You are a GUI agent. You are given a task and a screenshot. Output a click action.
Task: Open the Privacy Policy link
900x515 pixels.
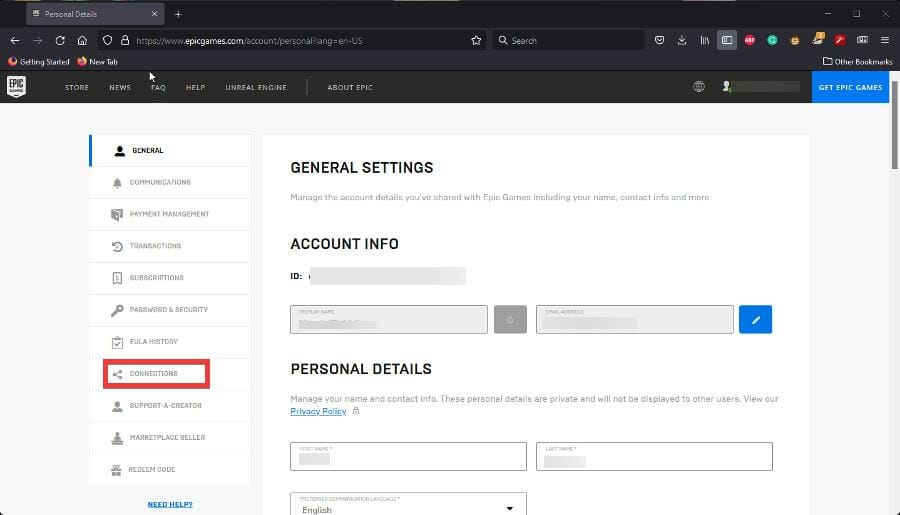coord(318,411)
